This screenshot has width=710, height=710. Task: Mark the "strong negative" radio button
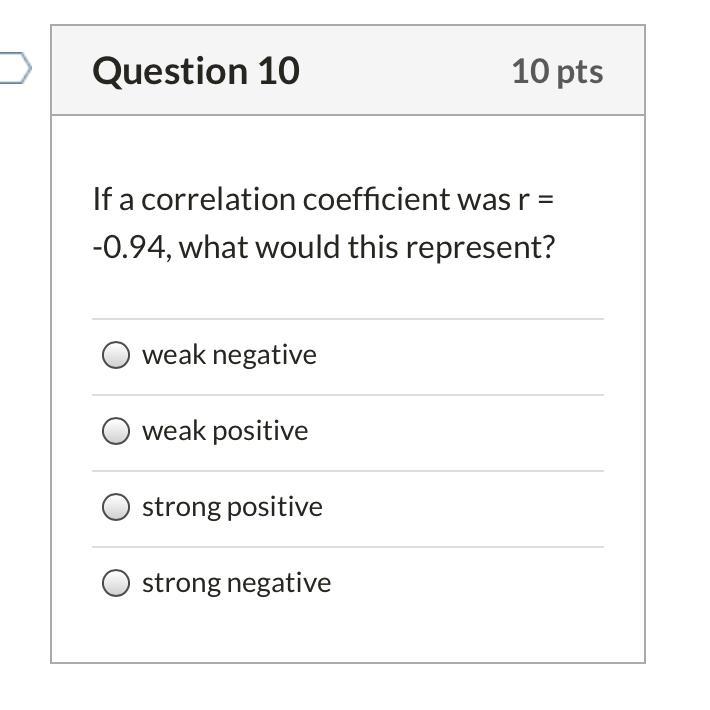[x=116, y=583]
